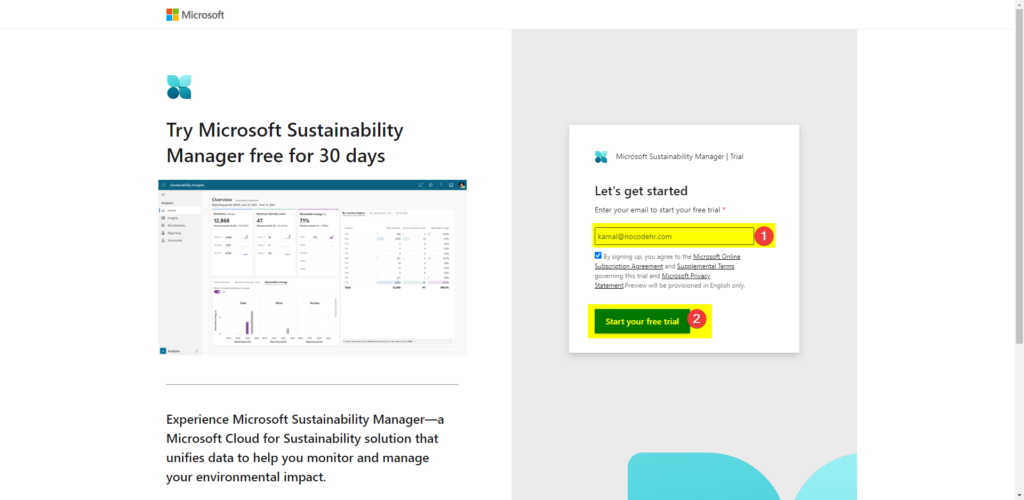
Task: Click the Microsoft logo in the header
Action: coord(195,14)
